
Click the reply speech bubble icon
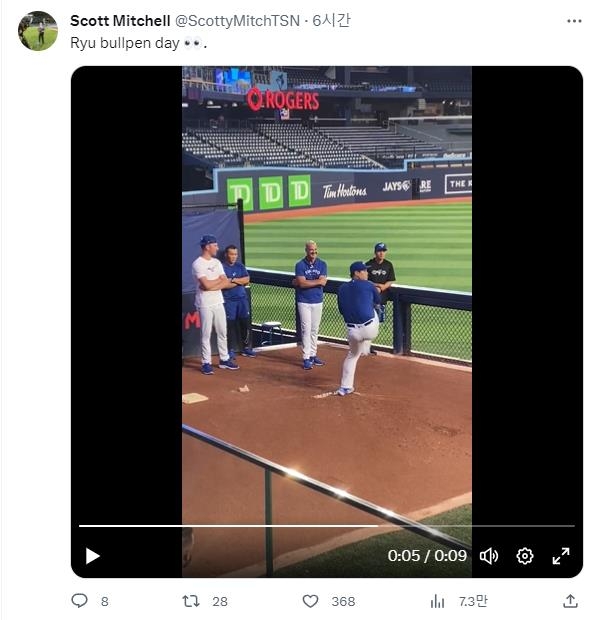[x=80, y=601]
